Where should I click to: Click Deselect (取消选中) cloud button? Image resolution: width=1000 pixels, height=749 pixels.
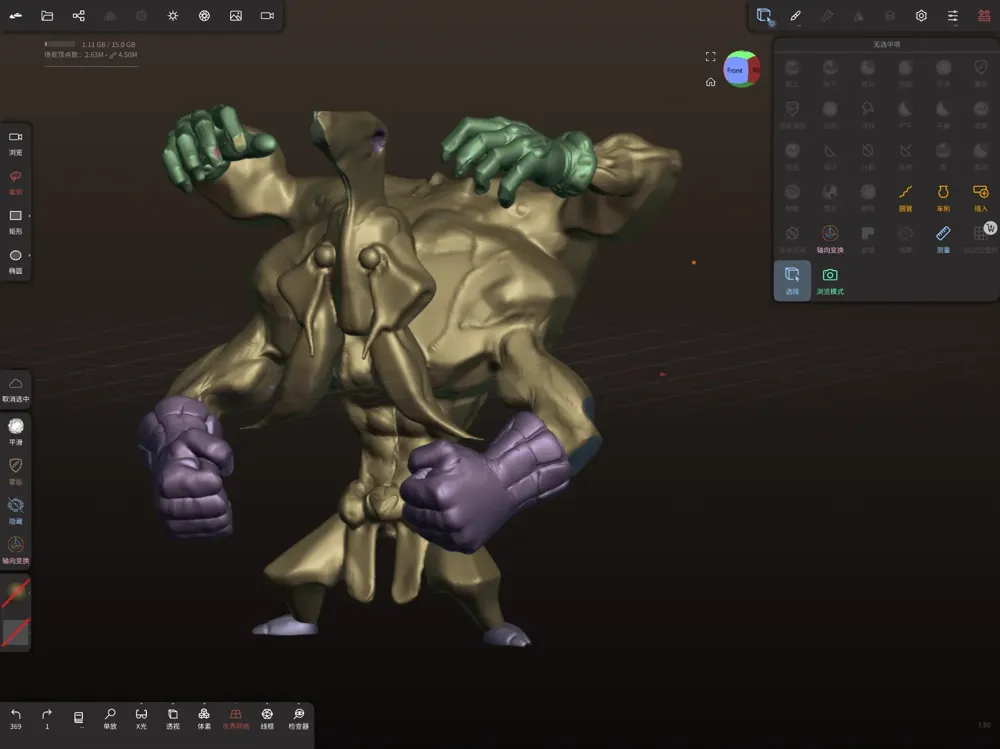pyautogui.click(x=15, y=389)
